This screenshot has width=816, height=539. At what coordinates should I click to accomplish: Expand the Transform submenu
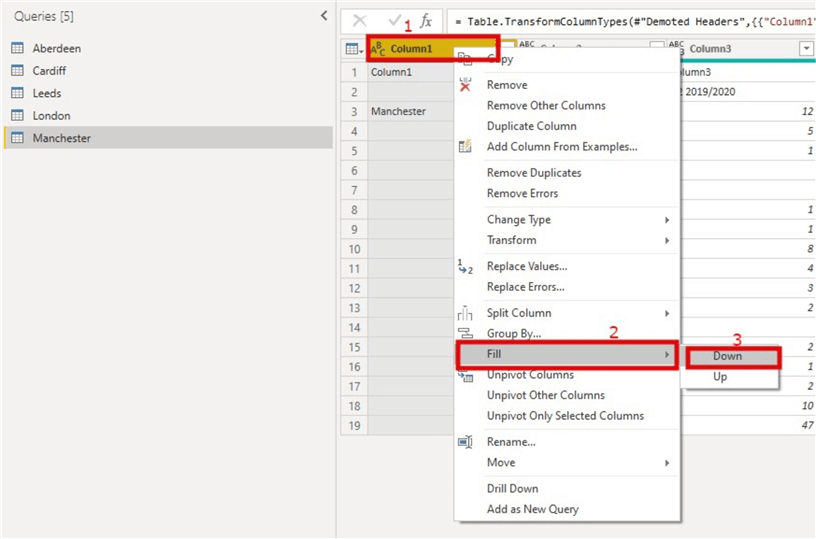click(x=575, y=241)
